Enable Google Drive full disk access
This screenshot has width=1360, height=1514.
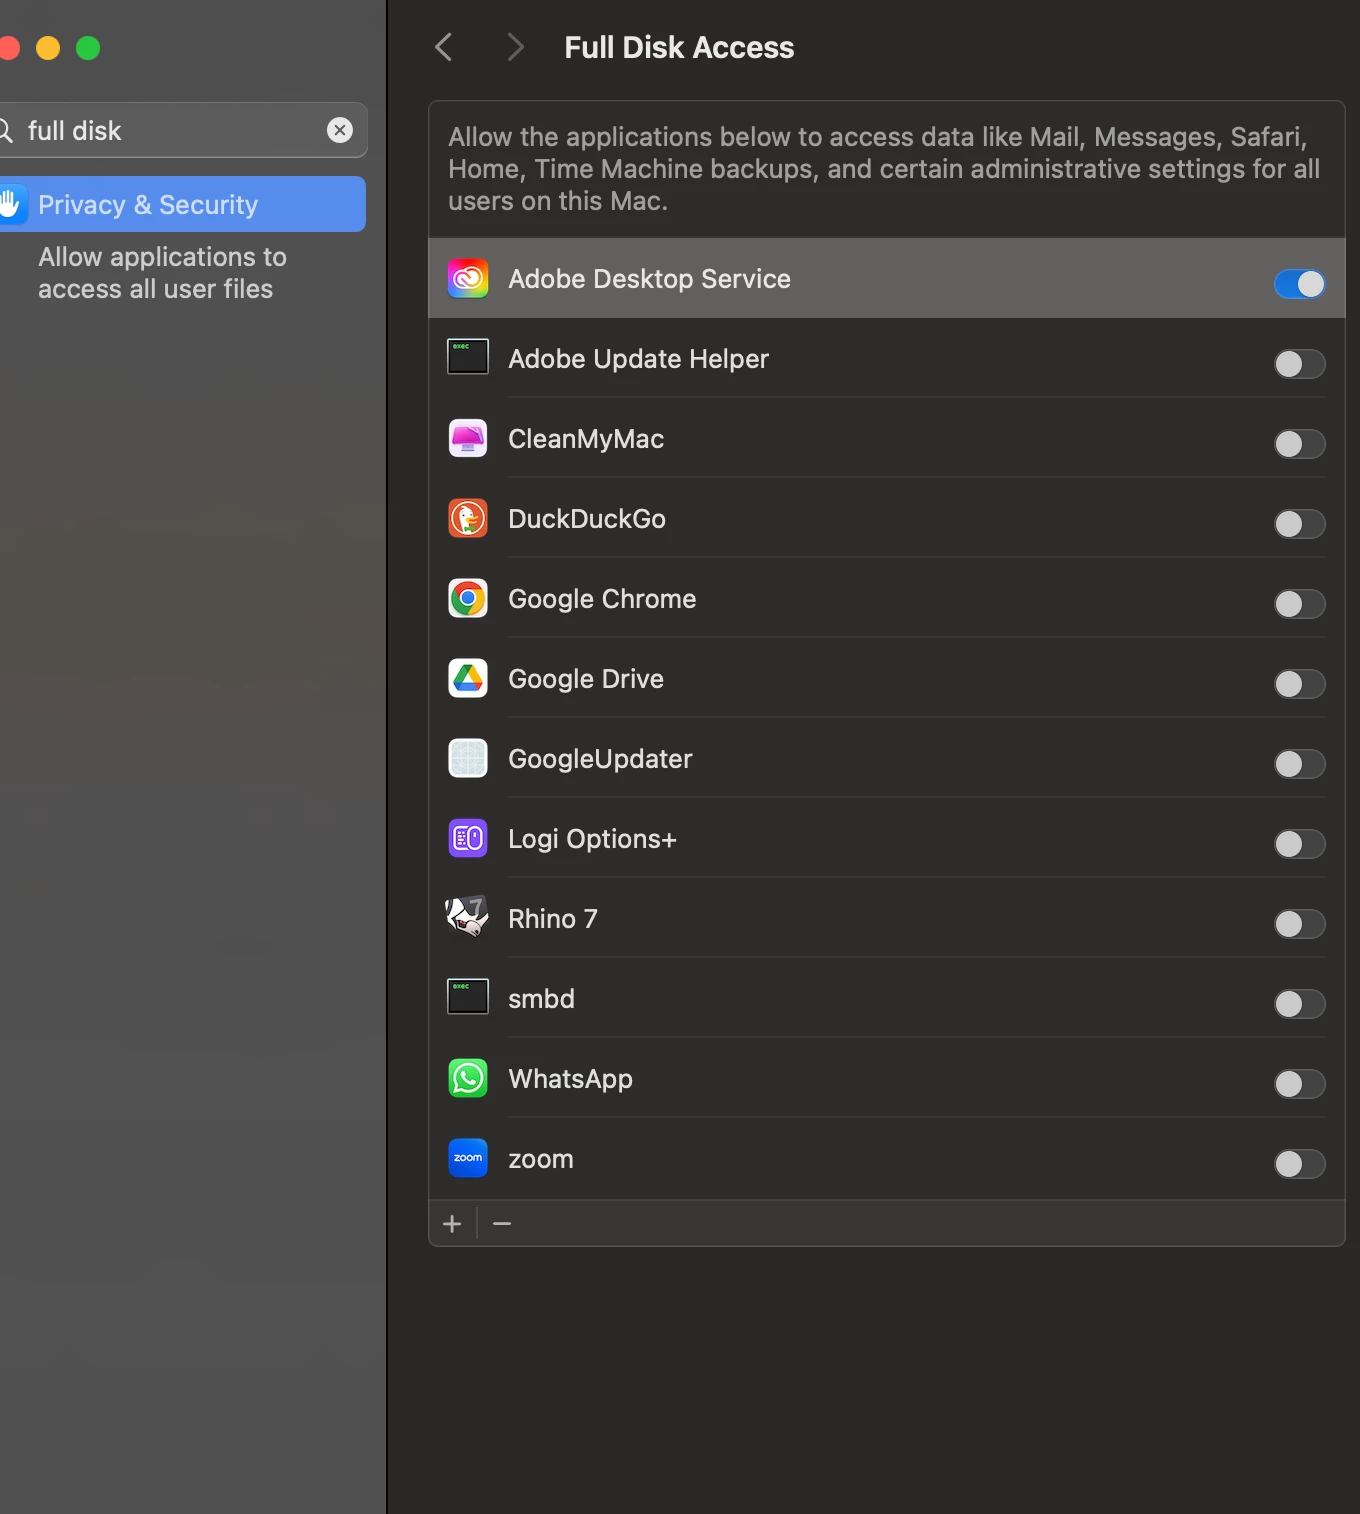click(1300, 684)
